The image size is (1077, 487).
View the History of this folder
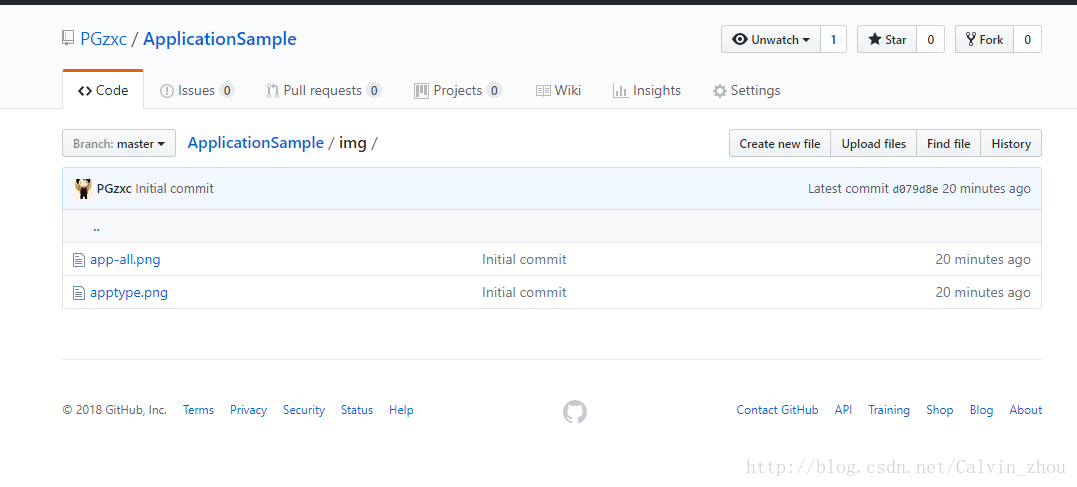tap(1011, 144)
